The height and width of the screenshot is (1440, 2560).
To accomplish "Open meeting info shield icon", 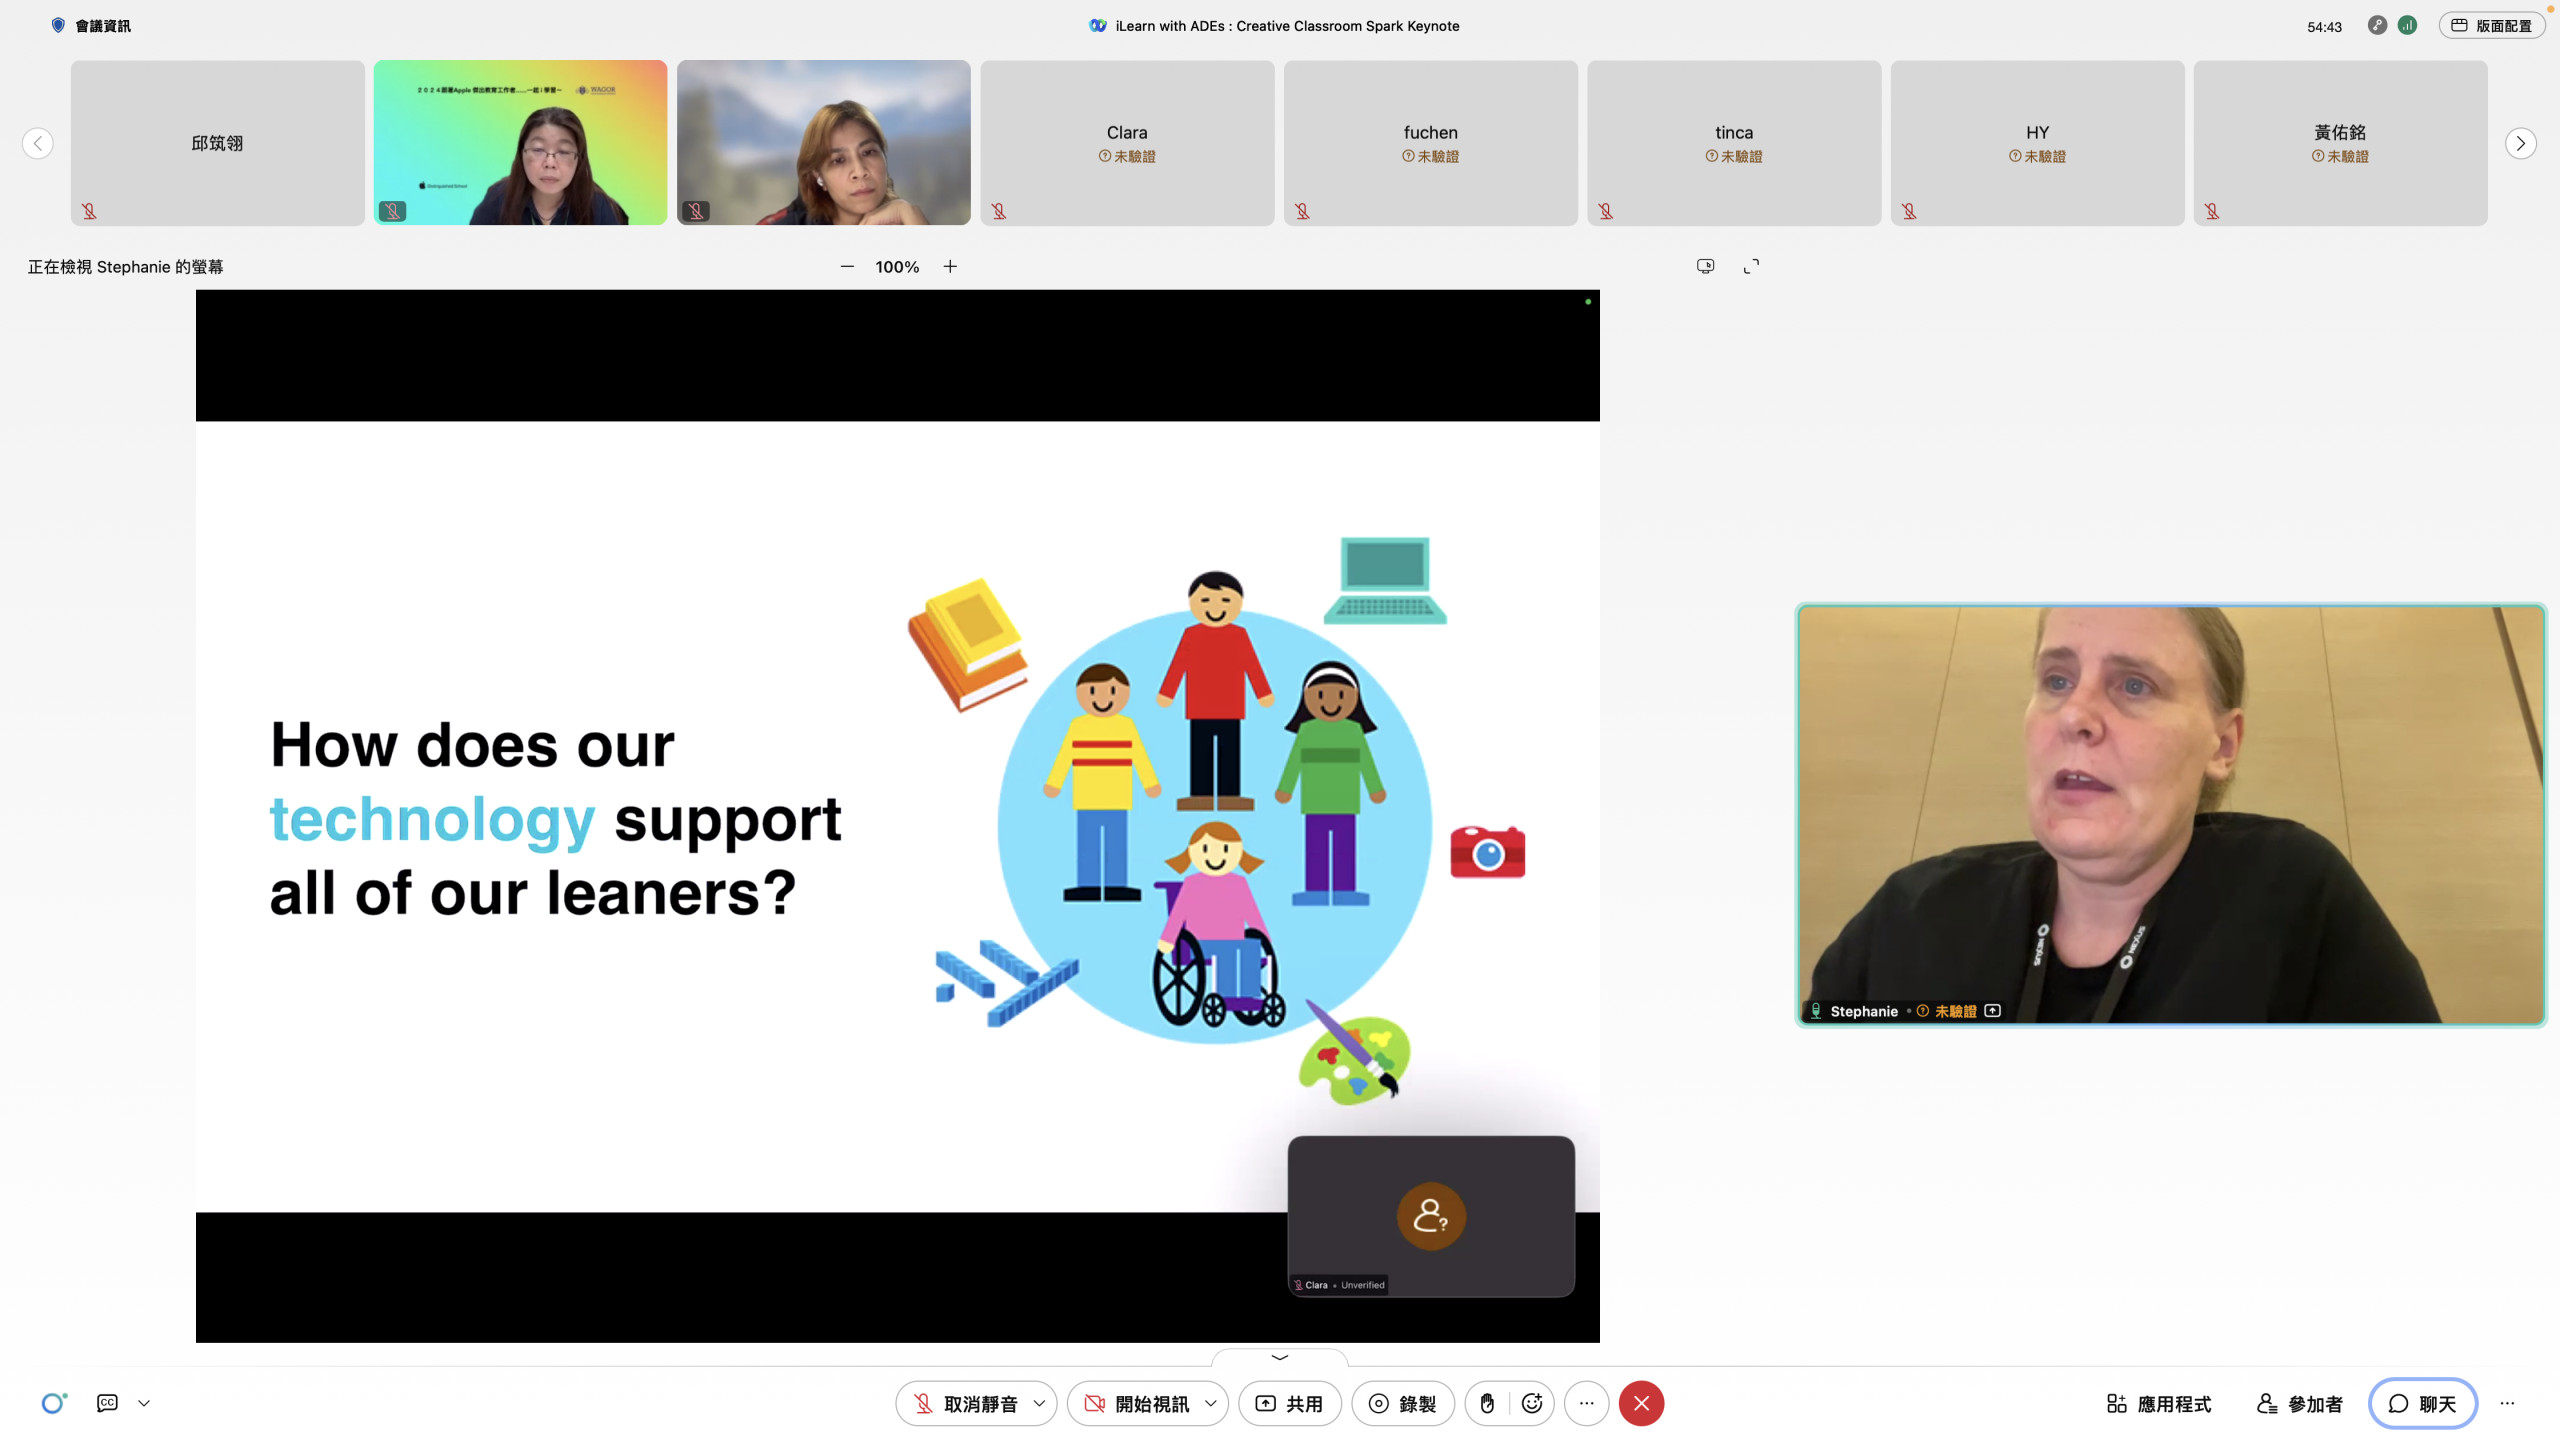I will tap(58, 25).
